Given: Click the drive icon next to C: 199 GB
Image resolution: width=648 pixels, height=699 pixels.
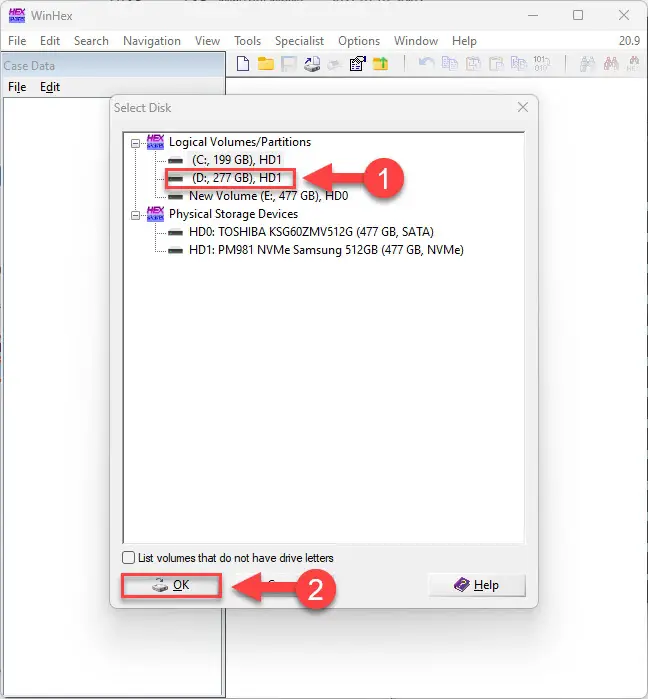Looking at the screenshot, I should coord(176,160).
